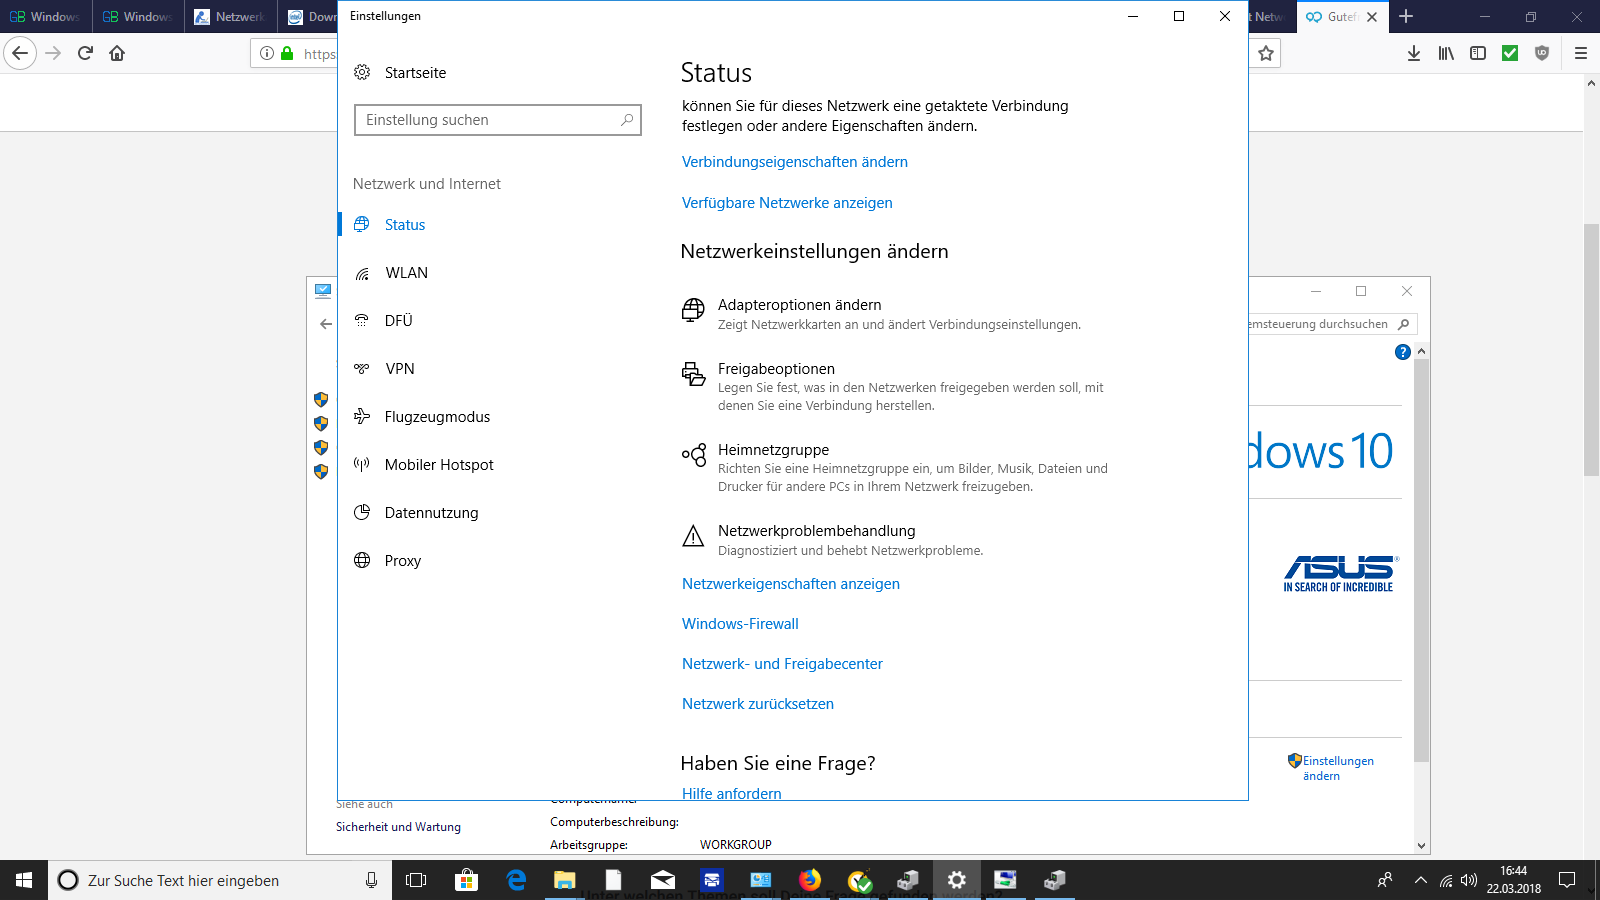Open Netzwerk- und Freigabecenter link

pyautogui.click(x=782, y=664)
